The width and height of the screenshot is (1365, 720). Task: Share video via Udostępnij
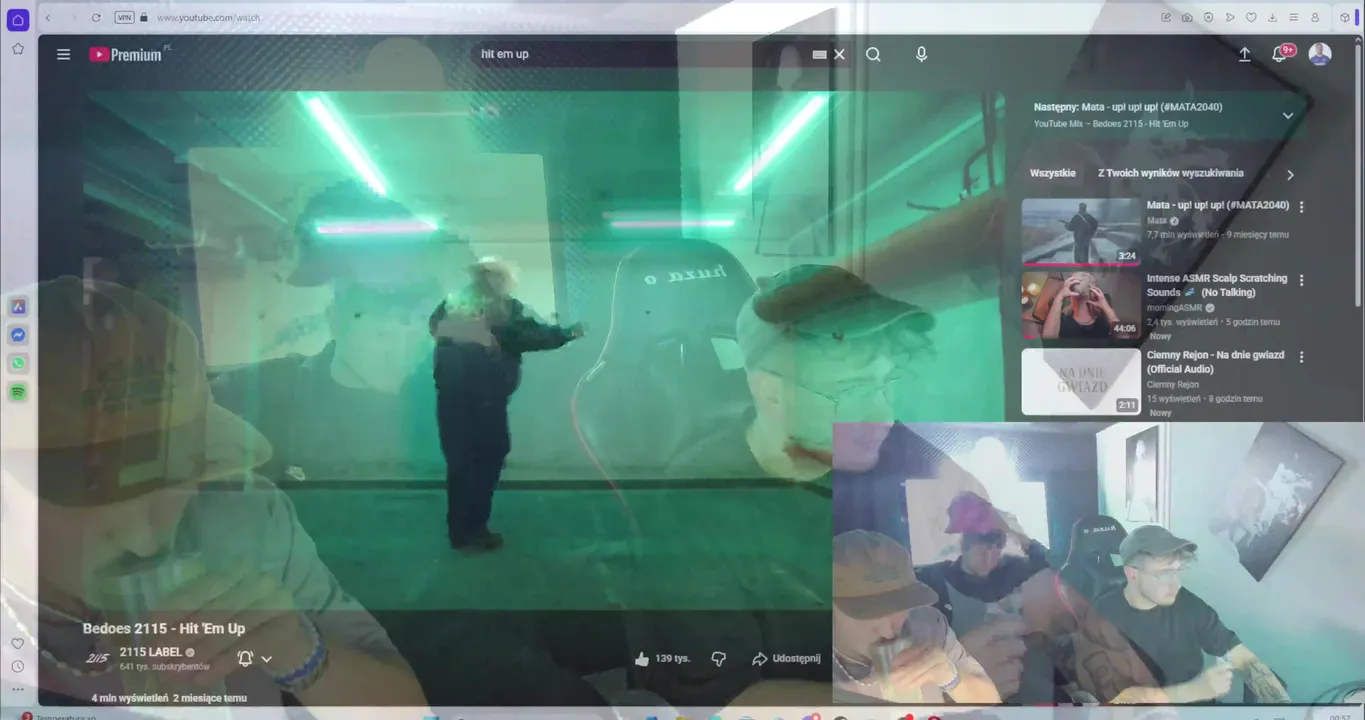tap(786, 659)
